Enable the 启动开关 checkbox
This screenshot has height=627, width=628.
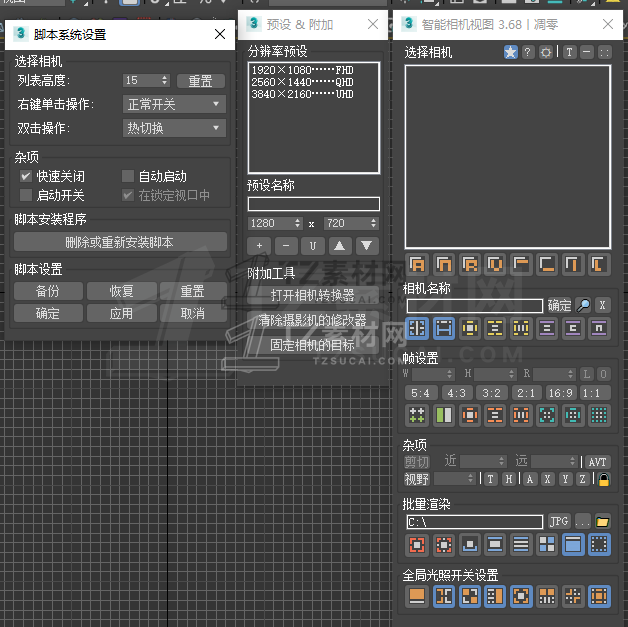pyautogui.click(x=26, y=195)
